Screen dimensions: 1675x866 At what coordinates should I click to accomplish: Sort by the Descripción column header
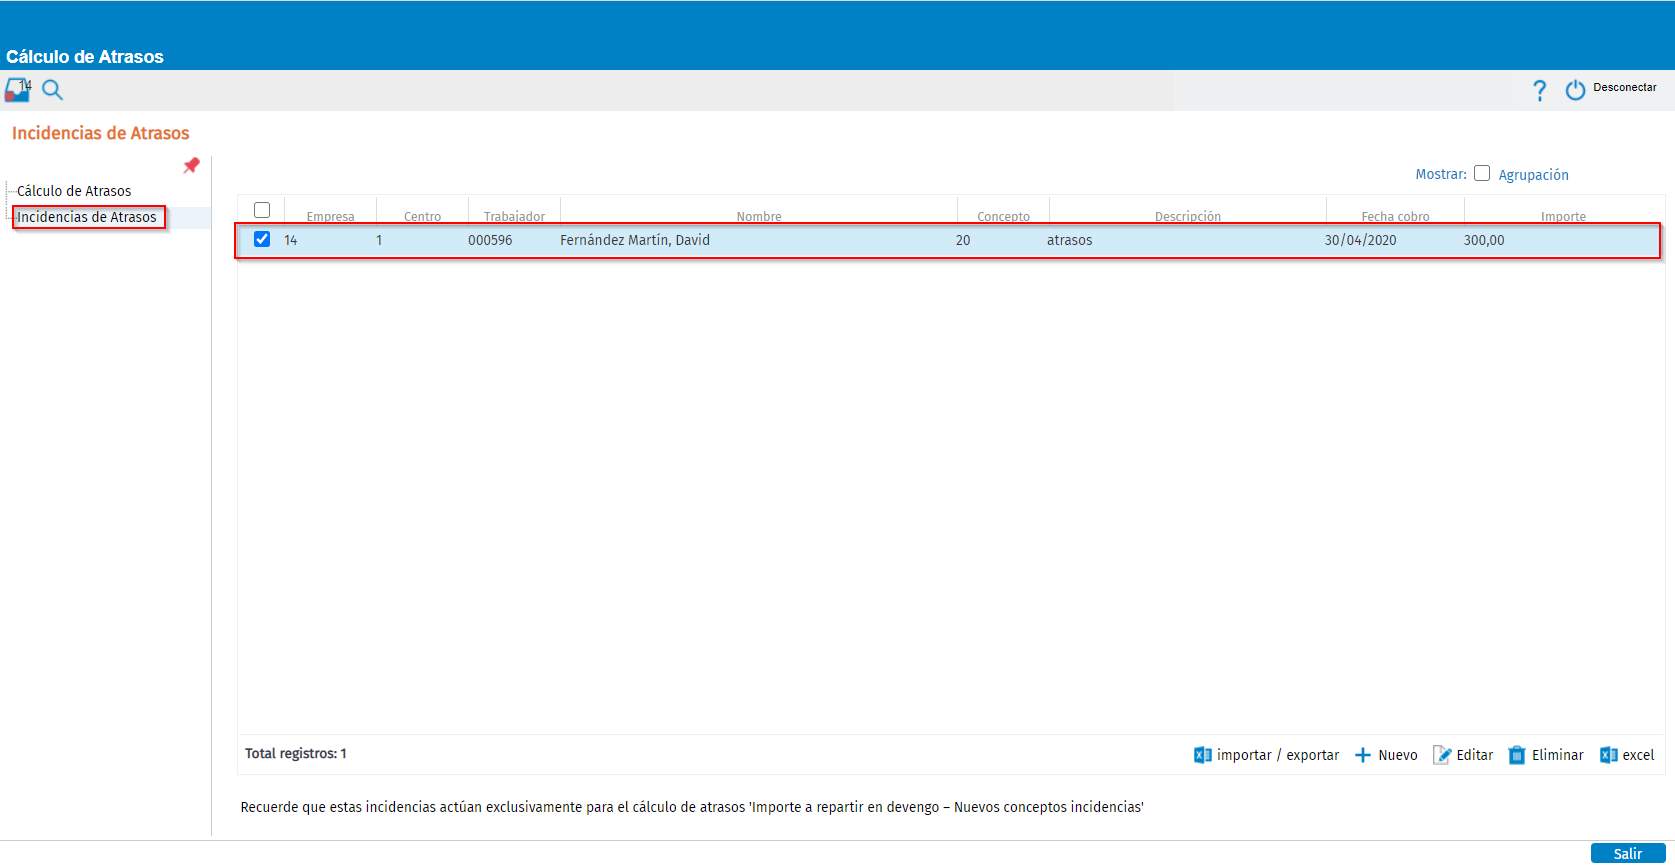[1188, 216]
